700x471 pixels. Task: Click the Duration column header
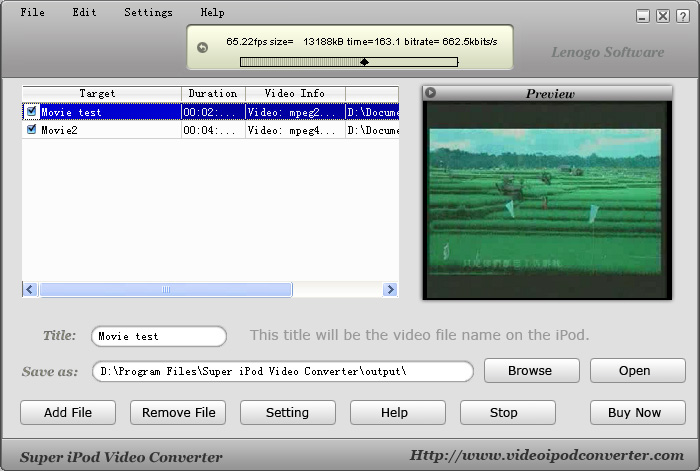pos(213,94)
